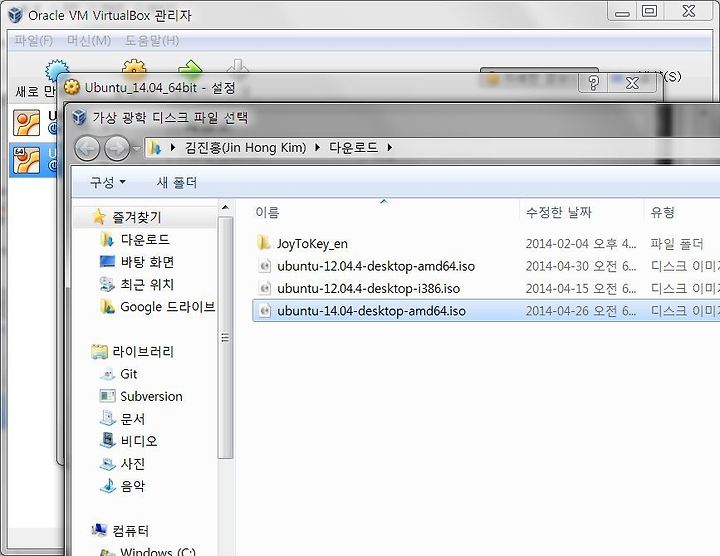Image resolution: width=720 pixels, height=556 pixels.
Task: Click the 즐겨찾기 star icon
Action: point(99,216)
